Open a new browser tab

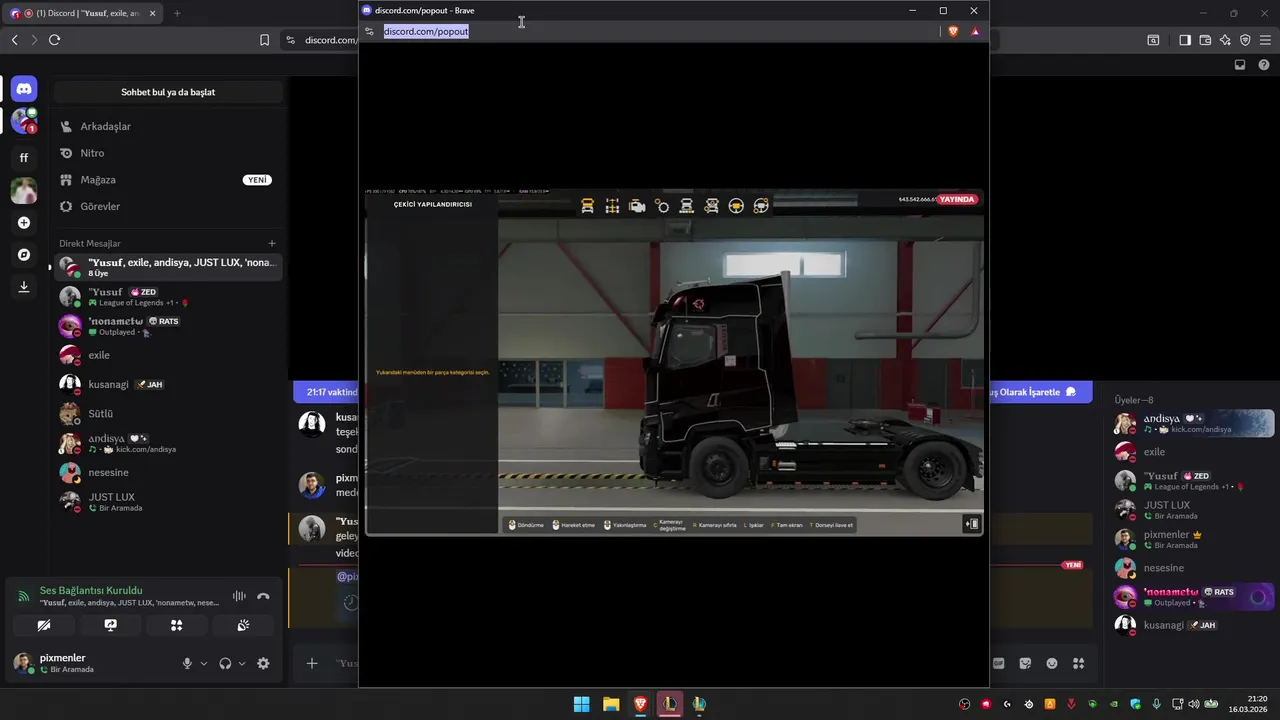click(177, 13)
